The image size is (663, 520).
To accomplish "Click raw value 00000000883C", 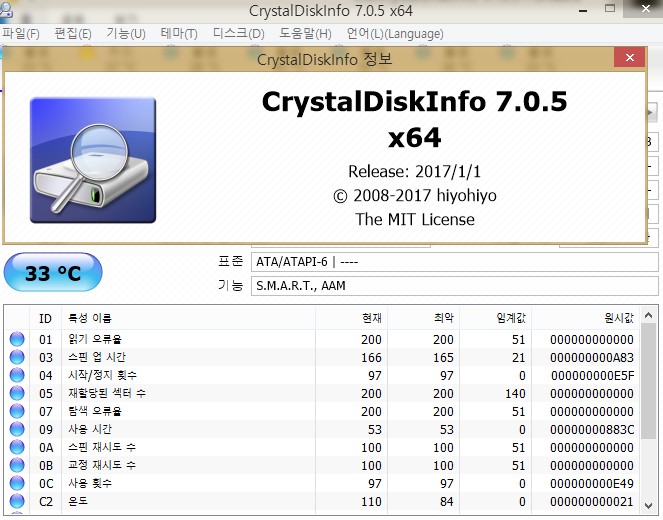I will coord(592,430).
